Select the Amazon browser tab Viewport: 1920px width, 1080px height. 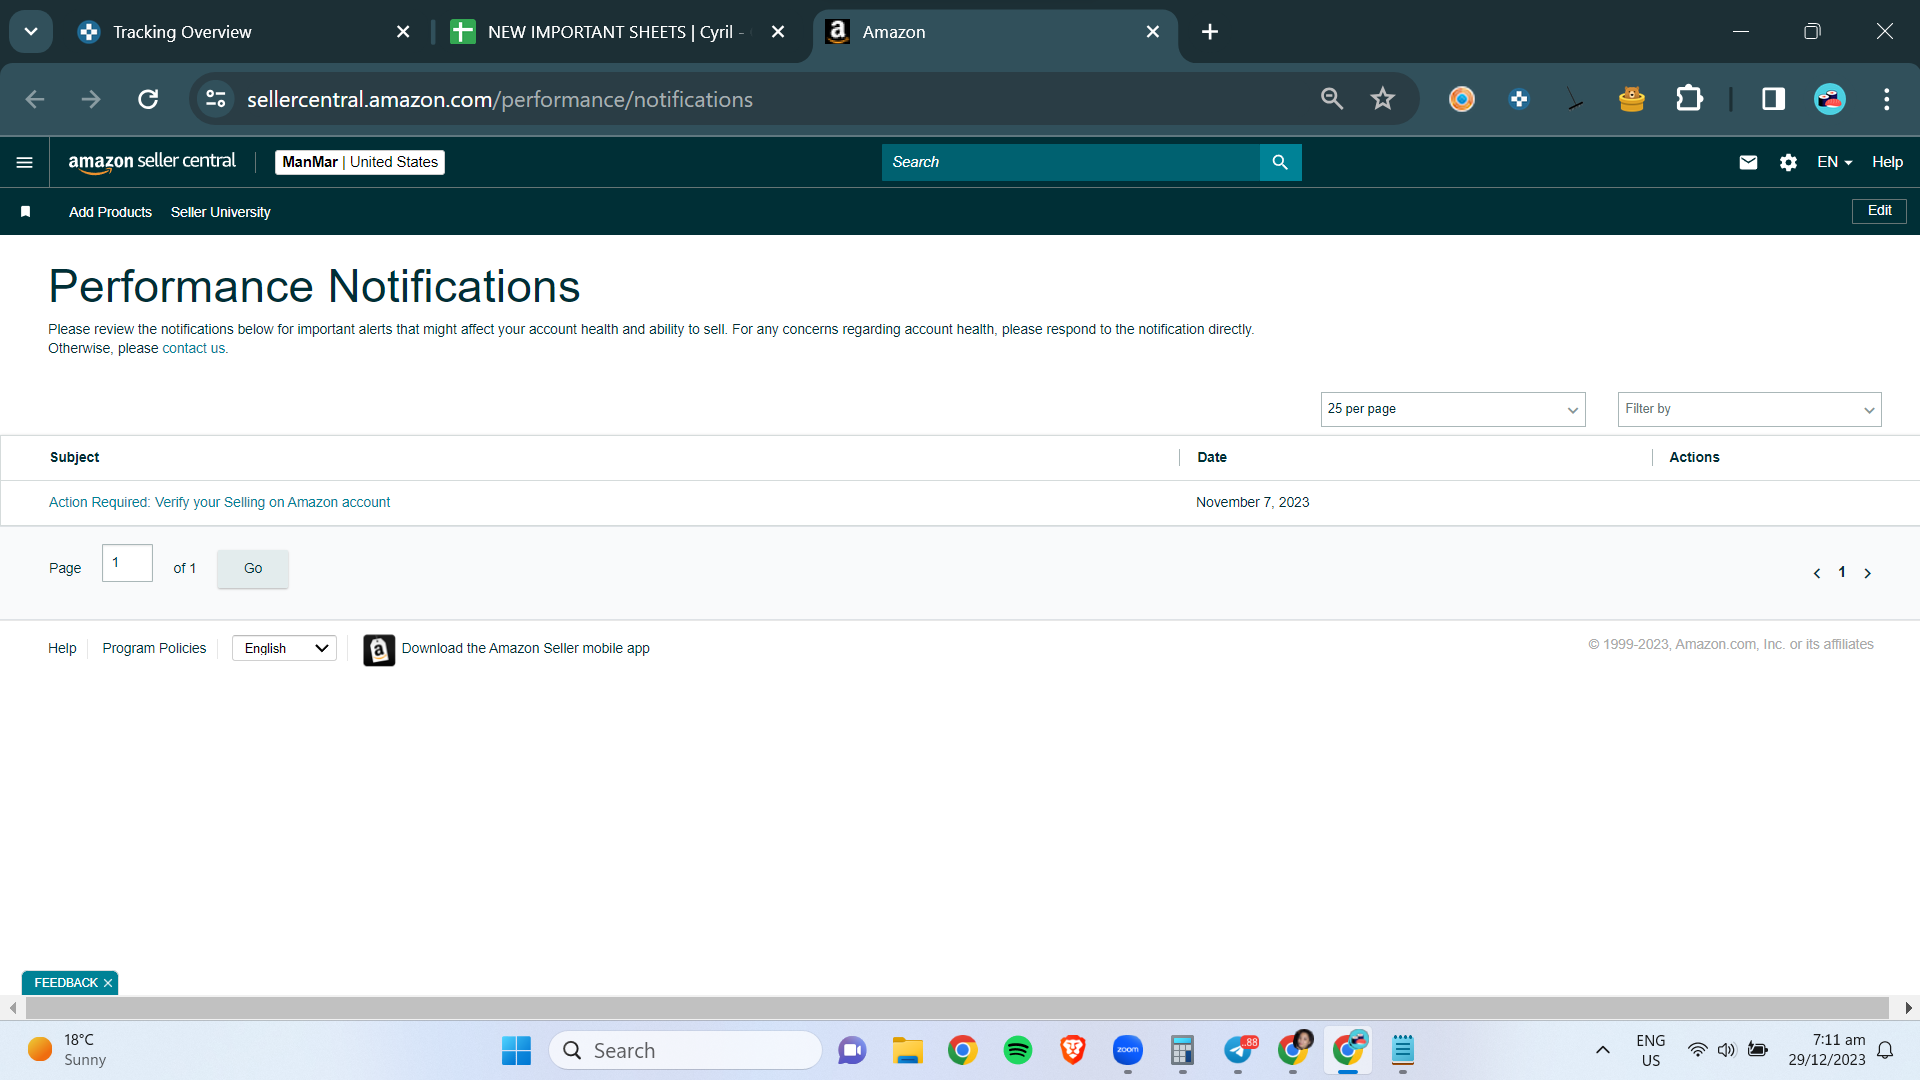894,32
